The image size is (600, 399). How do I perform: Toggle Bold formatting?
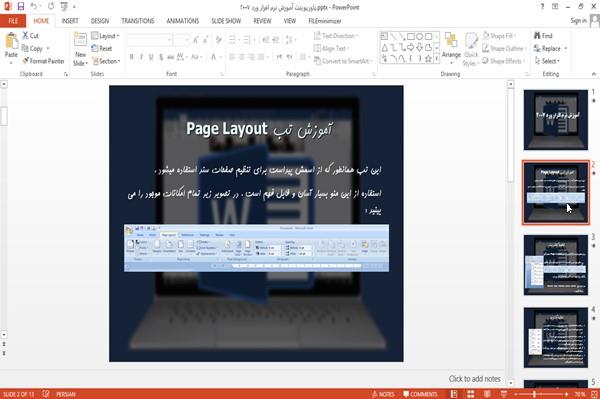(x=132, y=57)
